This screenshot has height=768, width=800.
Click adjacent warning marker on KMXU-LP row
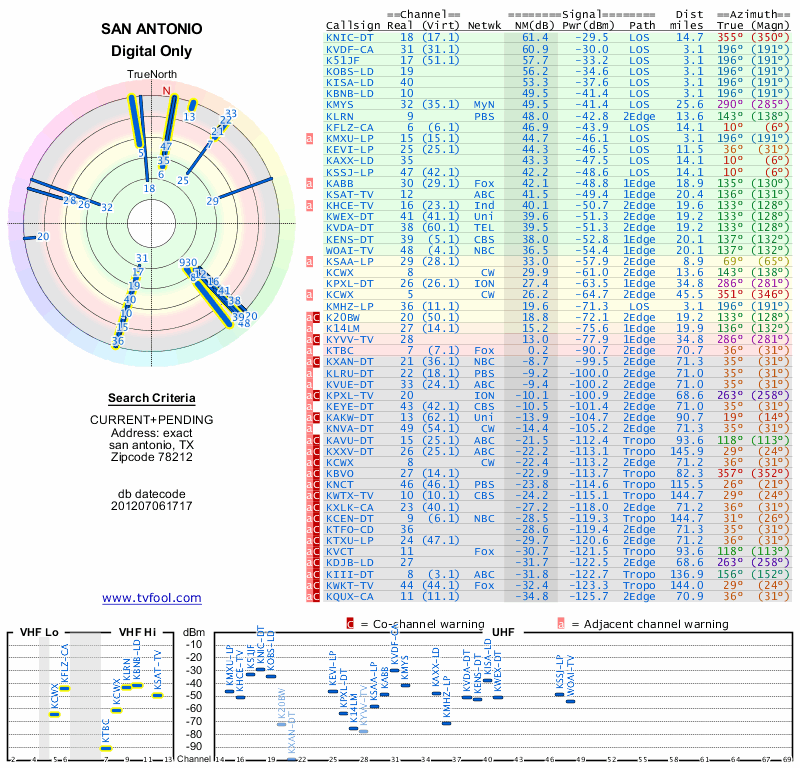point(309,138)
